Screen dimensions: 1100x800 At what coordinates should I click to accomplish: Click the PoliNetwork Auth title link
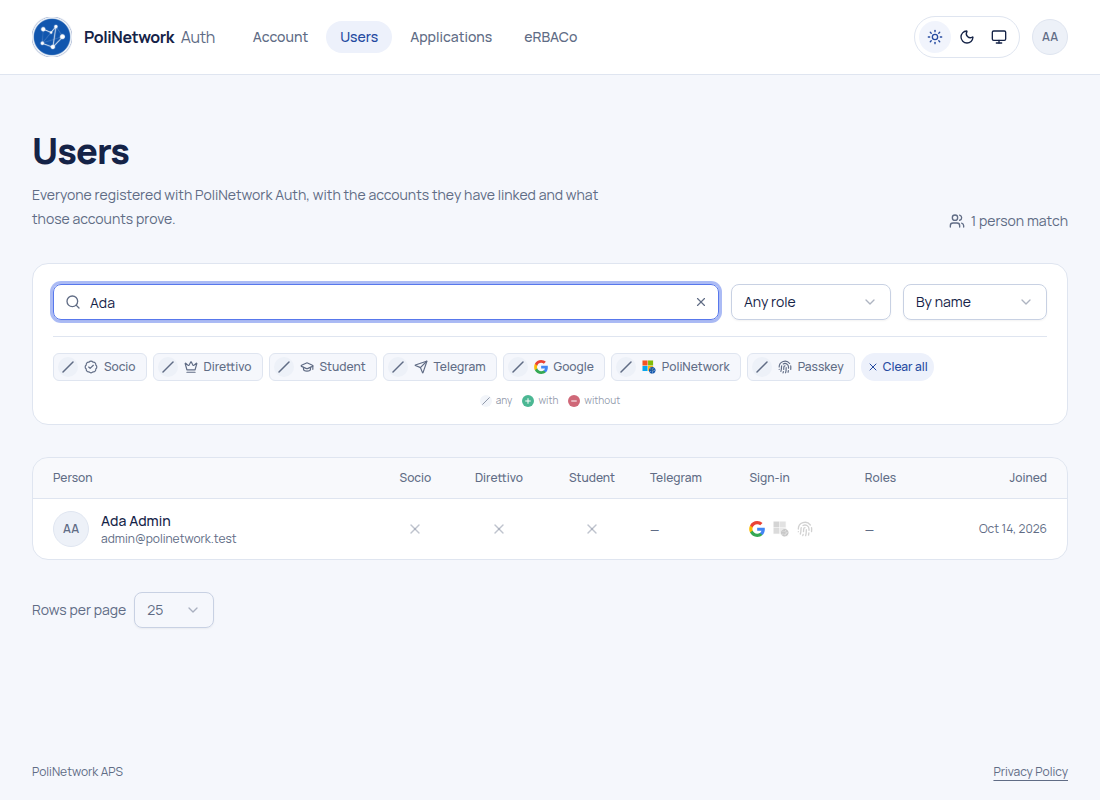[x=149, y=37]
